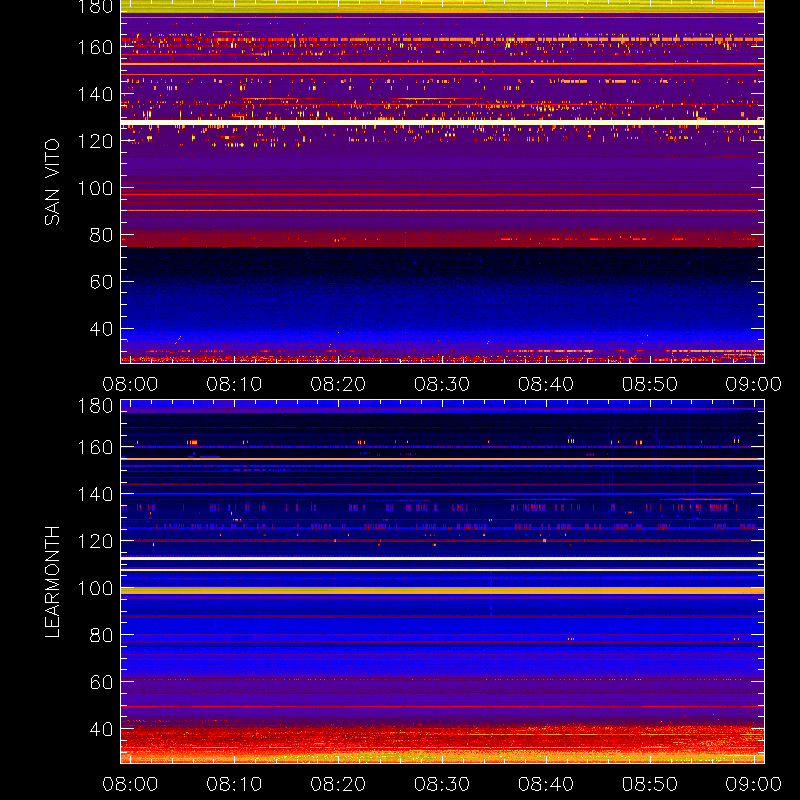Pick the 180 label on Learmonth axis
The width and height of the screenshot is (800, 800).
(x=95, y=406)
